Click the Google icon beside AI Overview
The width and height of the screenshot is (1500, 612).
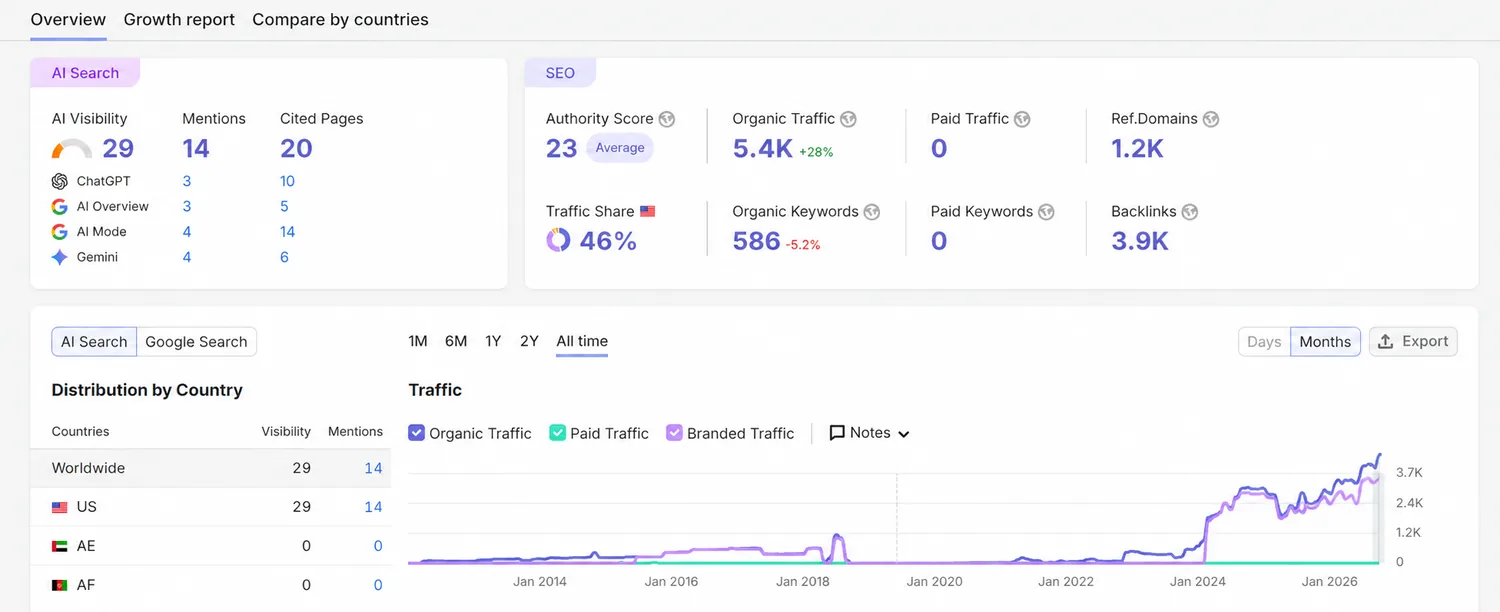[x=60, y=206]
